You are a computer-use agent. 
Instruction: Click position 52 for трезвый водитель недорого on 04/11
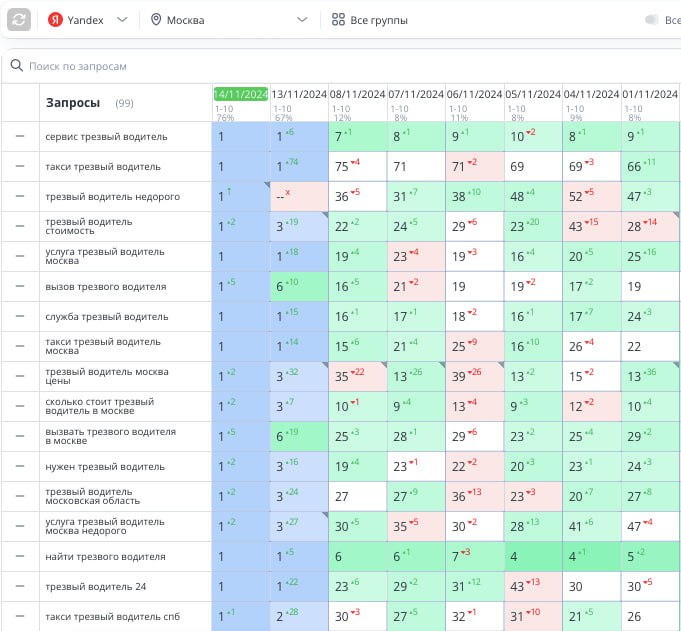592,196
